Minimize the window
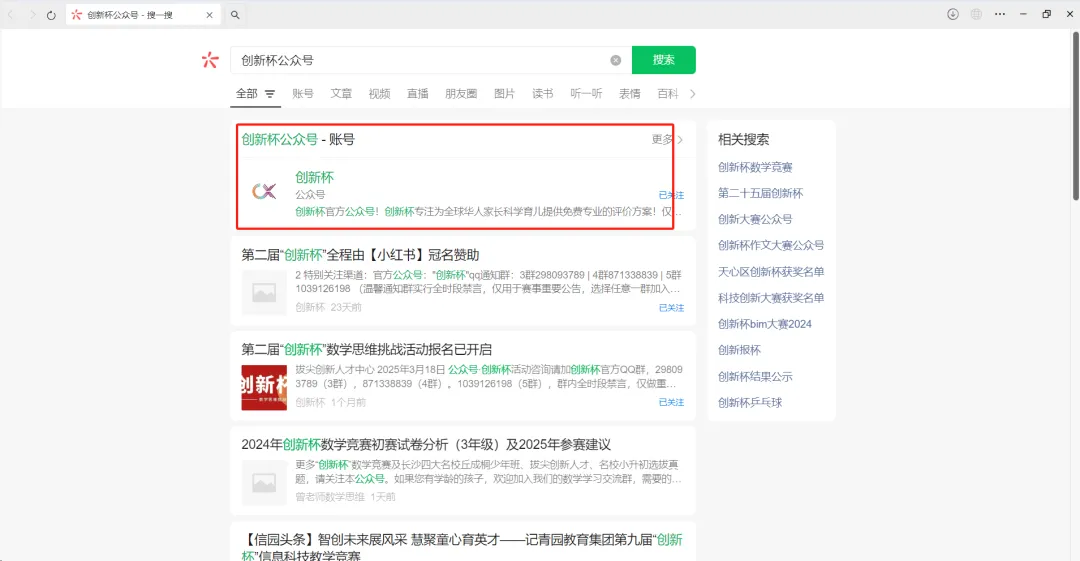1080x561 pixels. point(1023,14)
